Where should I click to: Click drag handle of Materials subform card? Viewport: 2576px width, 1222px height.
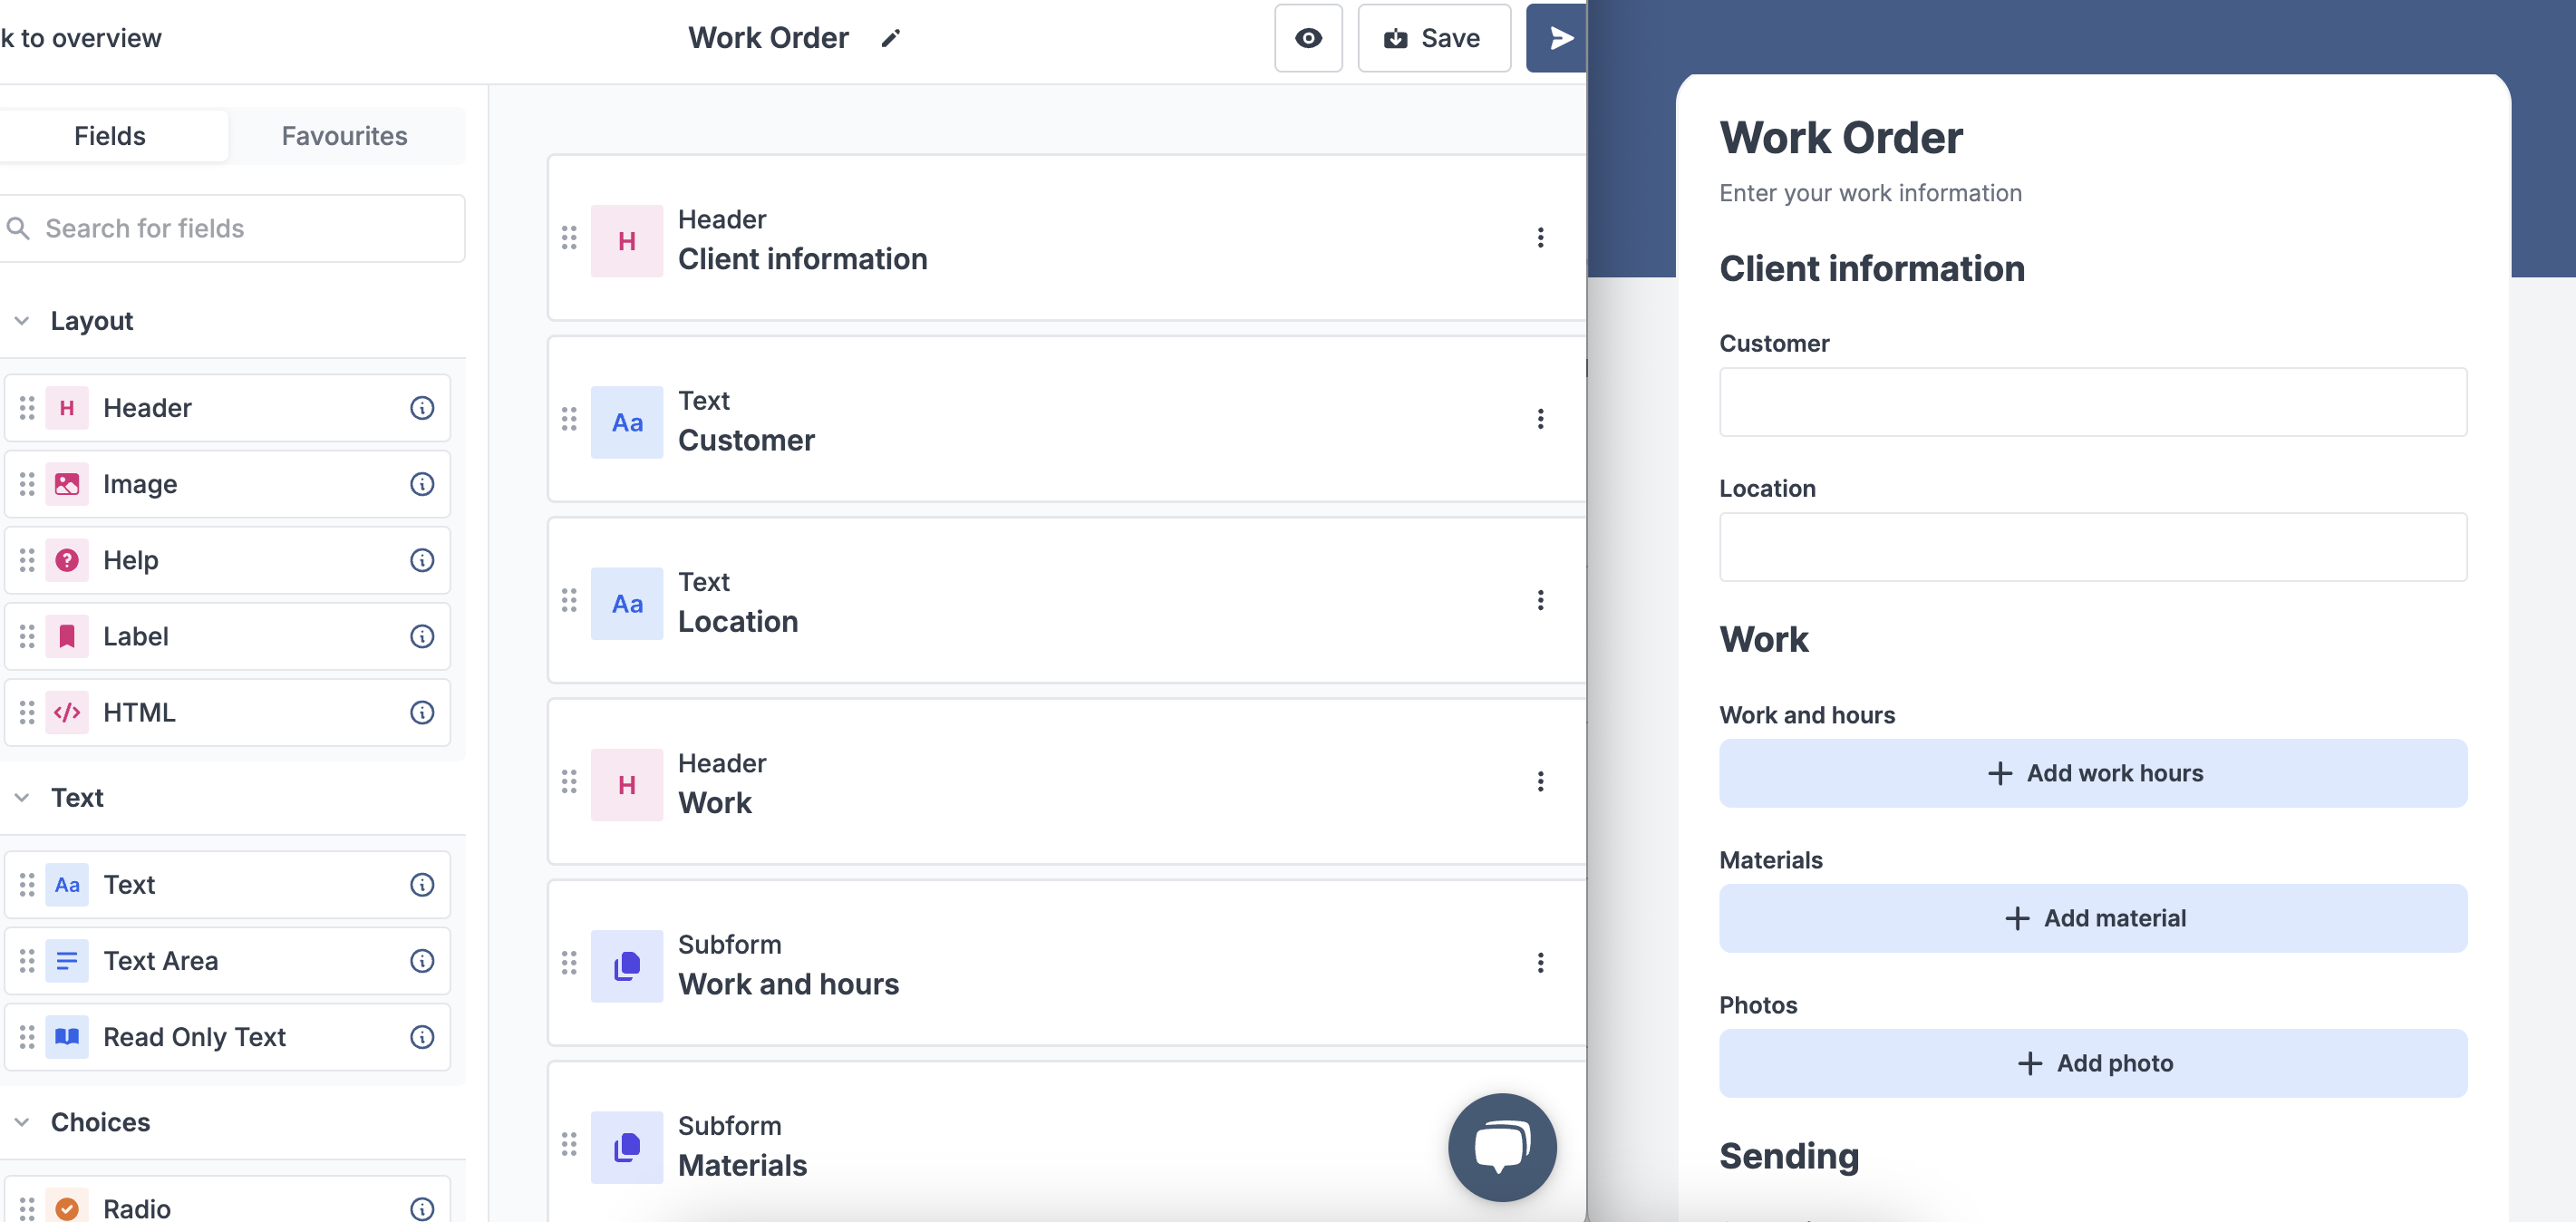point(569,1143)
